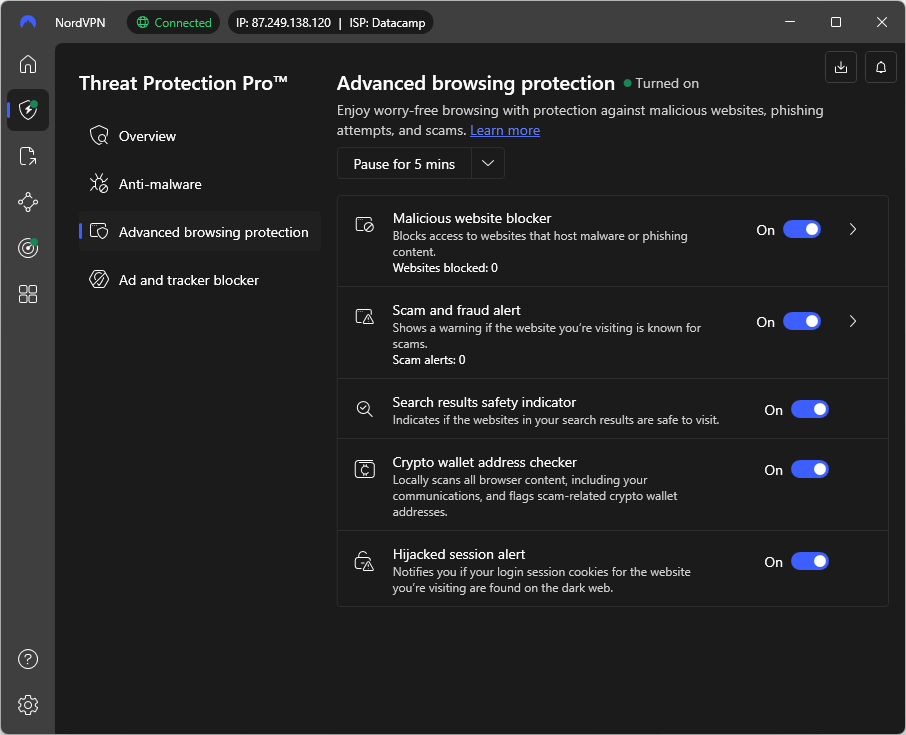The image size is (906, 735).
Task: Click the Crypto wallet address checker icon
Action: [365, 469]
